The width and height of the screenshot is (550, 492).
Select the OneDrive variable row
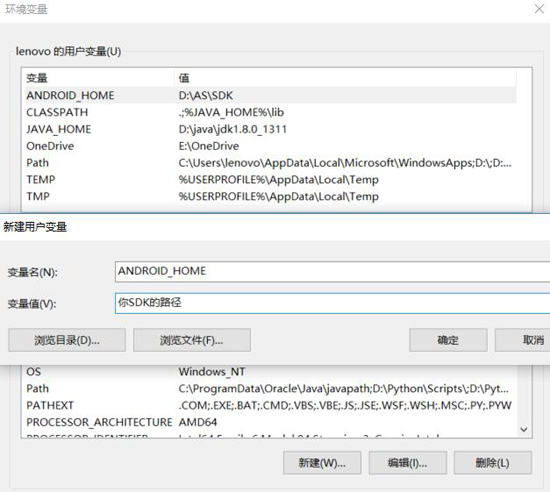(x=269, y=146)
